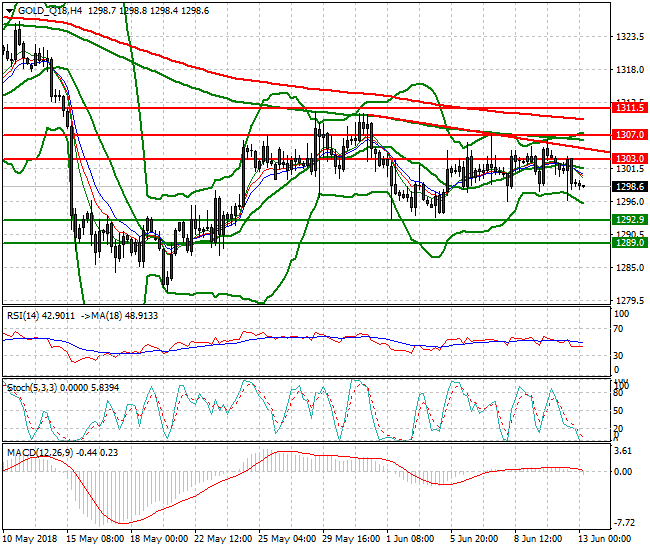Select the 29 May 16:00 time label

pos(351,539)
